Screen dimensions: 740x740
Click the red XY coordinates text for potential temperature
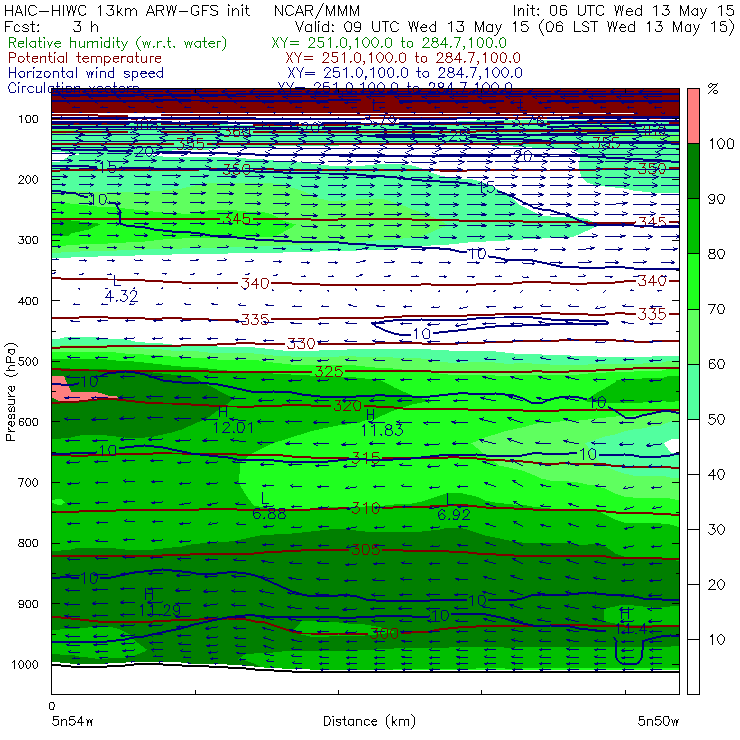point(403,58)
